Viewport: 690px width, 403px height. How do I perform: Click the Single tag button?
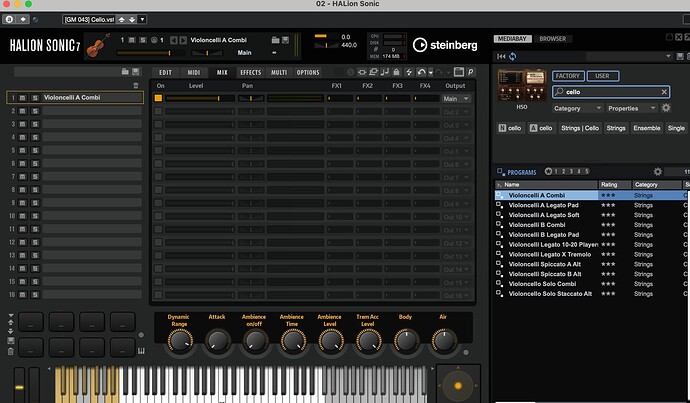676,128
